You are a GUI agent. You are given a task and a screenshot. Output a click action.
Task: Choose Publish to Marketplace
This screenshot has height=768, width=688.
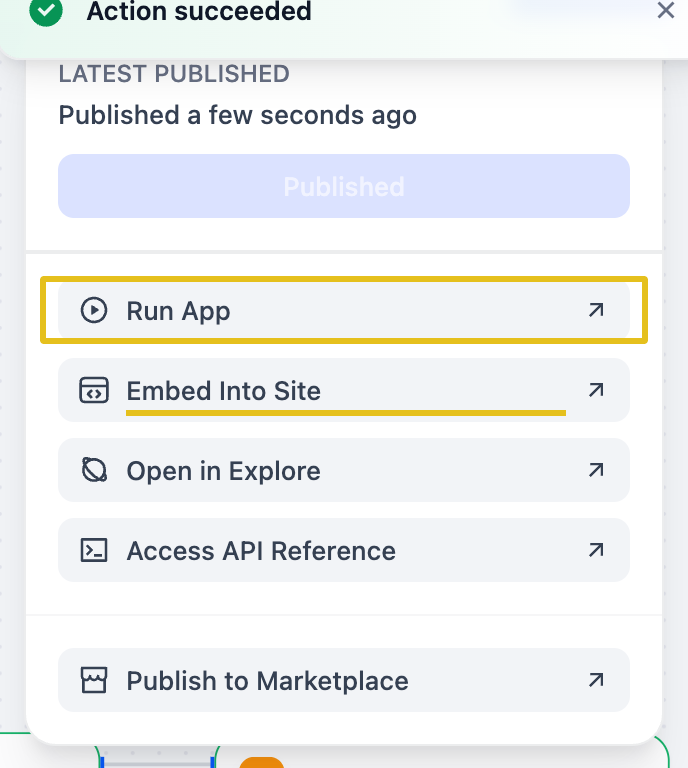[344, 680]
